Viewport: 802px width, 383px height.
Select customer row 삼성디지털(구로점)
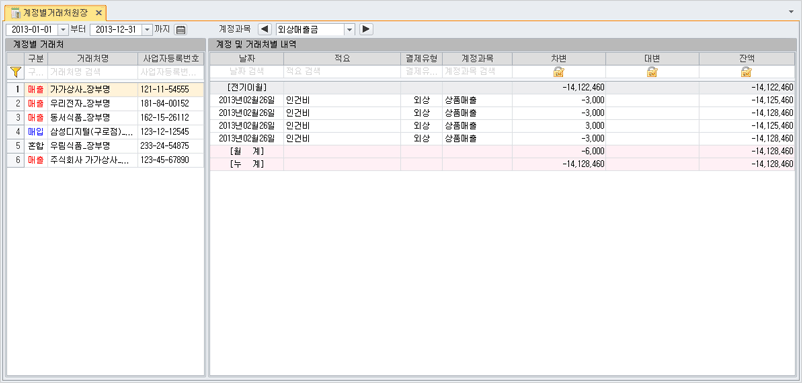pos(105,131)
